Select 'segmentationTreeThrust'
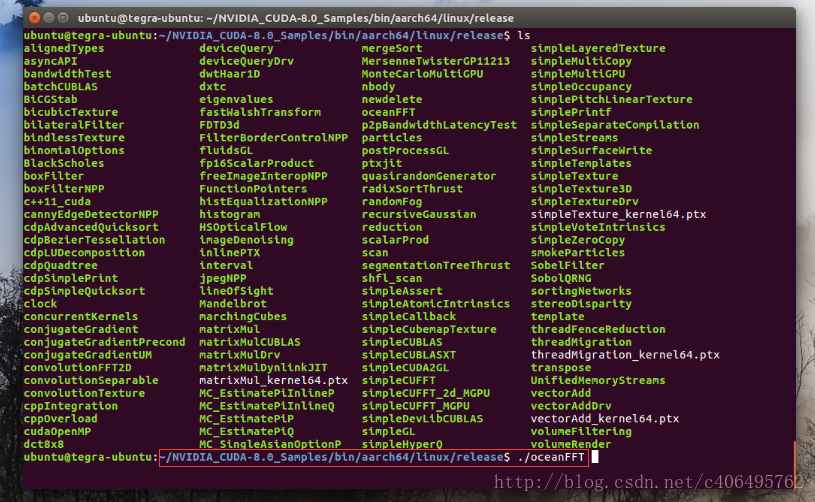The height and width of the screenshot is (502, 815). coord(436,266)
